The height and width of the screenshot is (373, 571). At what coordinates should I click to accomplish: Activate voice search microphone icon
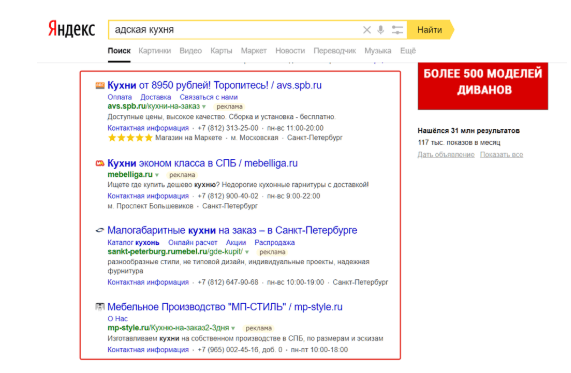(381, 30)
